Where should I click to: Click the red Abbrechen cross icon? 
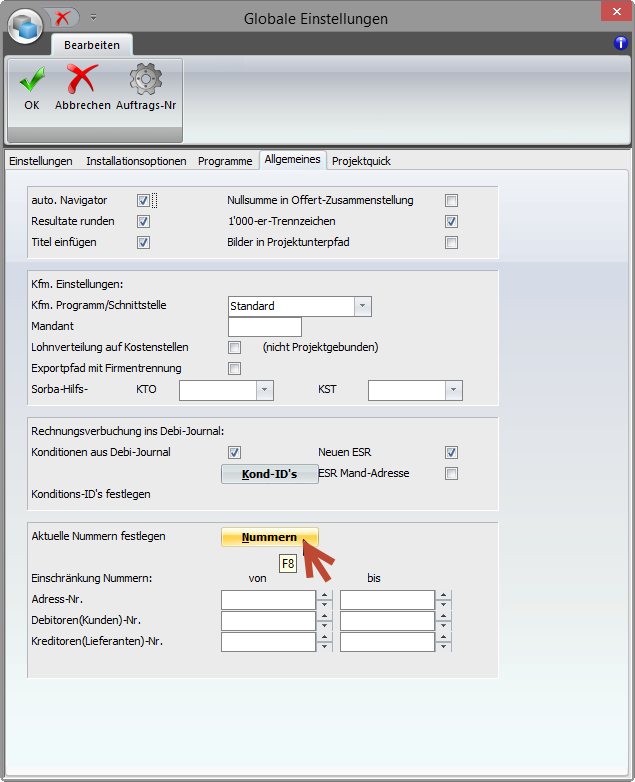coord(82,79)
